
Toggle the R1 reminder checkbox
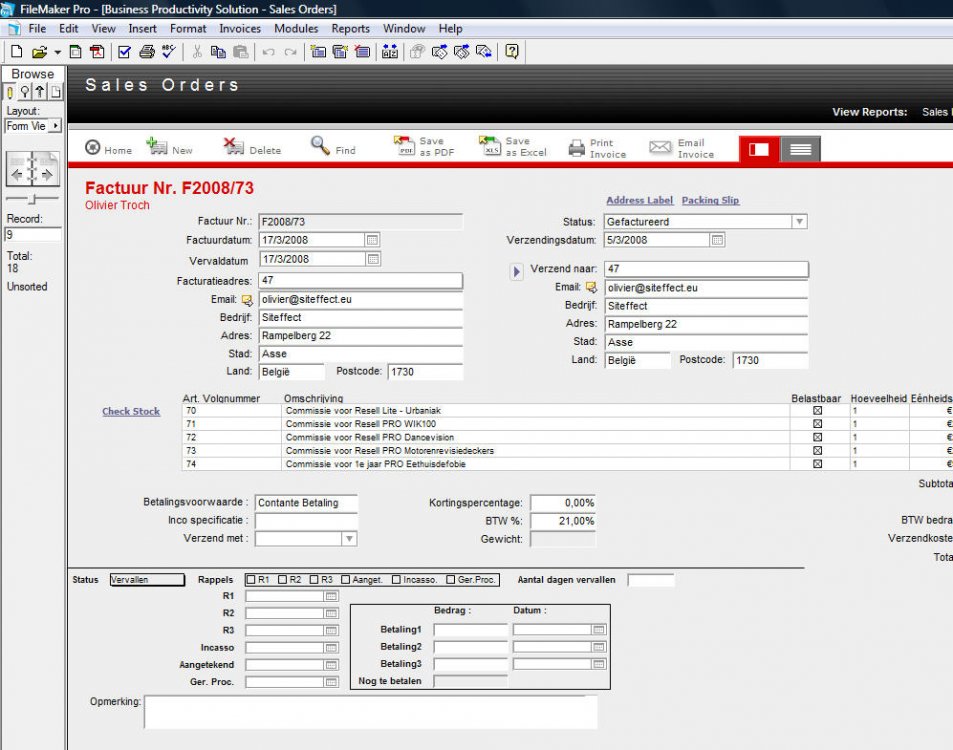[x=252, y=580]
